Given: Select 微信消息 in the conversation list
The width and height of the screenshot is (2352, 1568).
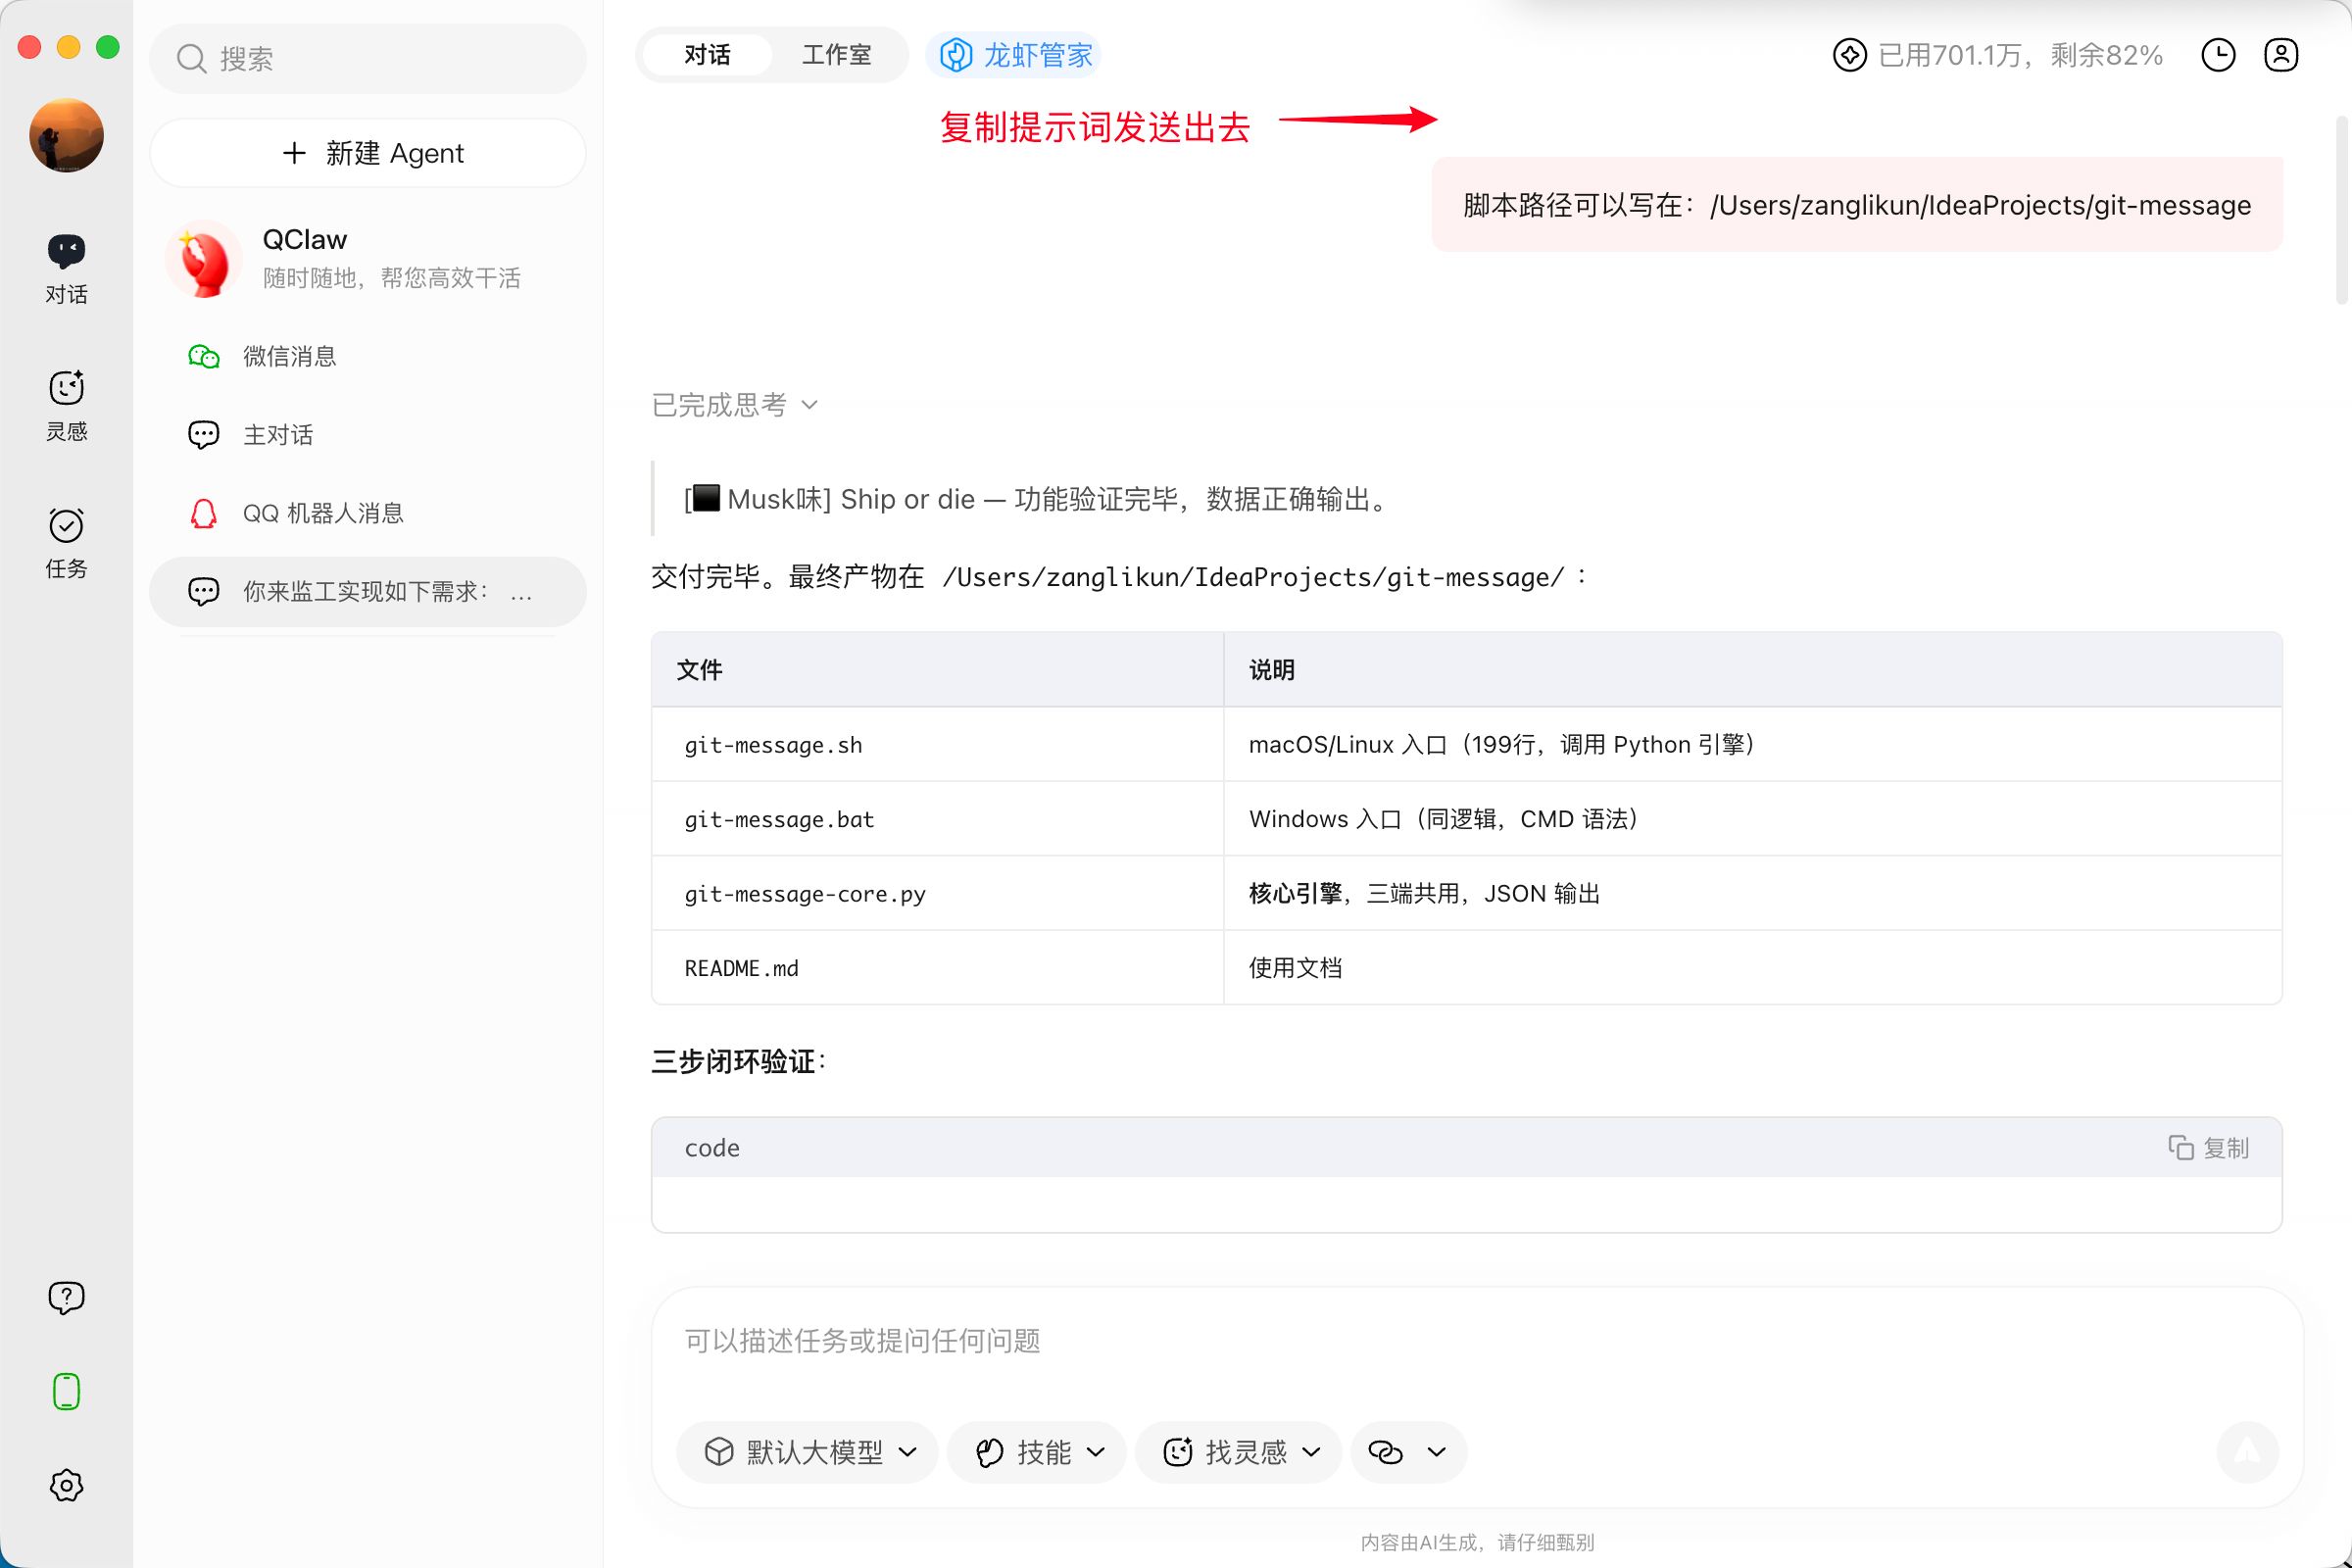Looking at the screenshot, I should [x=289, y=356].
